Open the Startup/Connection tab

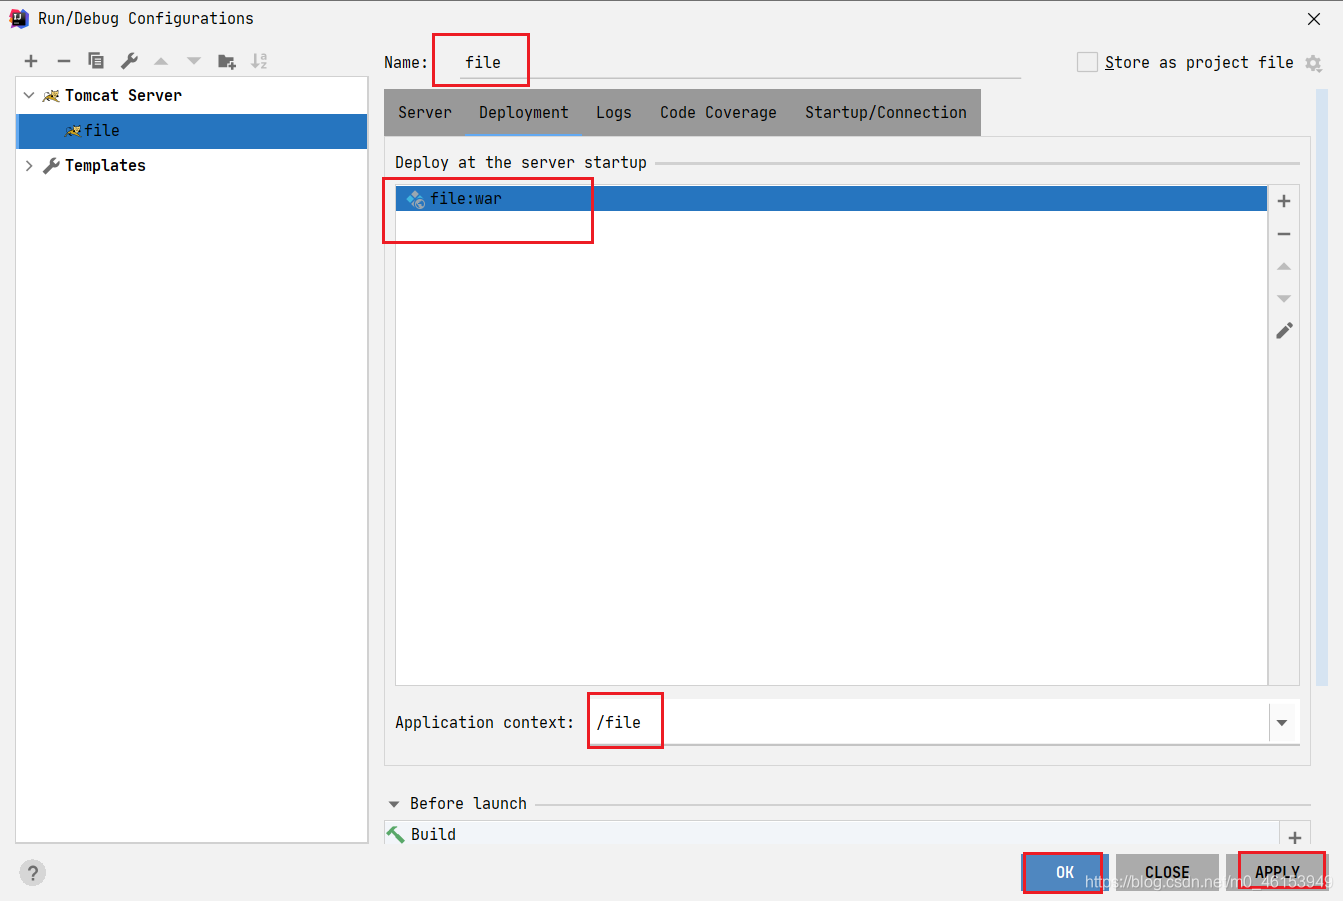pyautogui.click(x=886, y=113)
